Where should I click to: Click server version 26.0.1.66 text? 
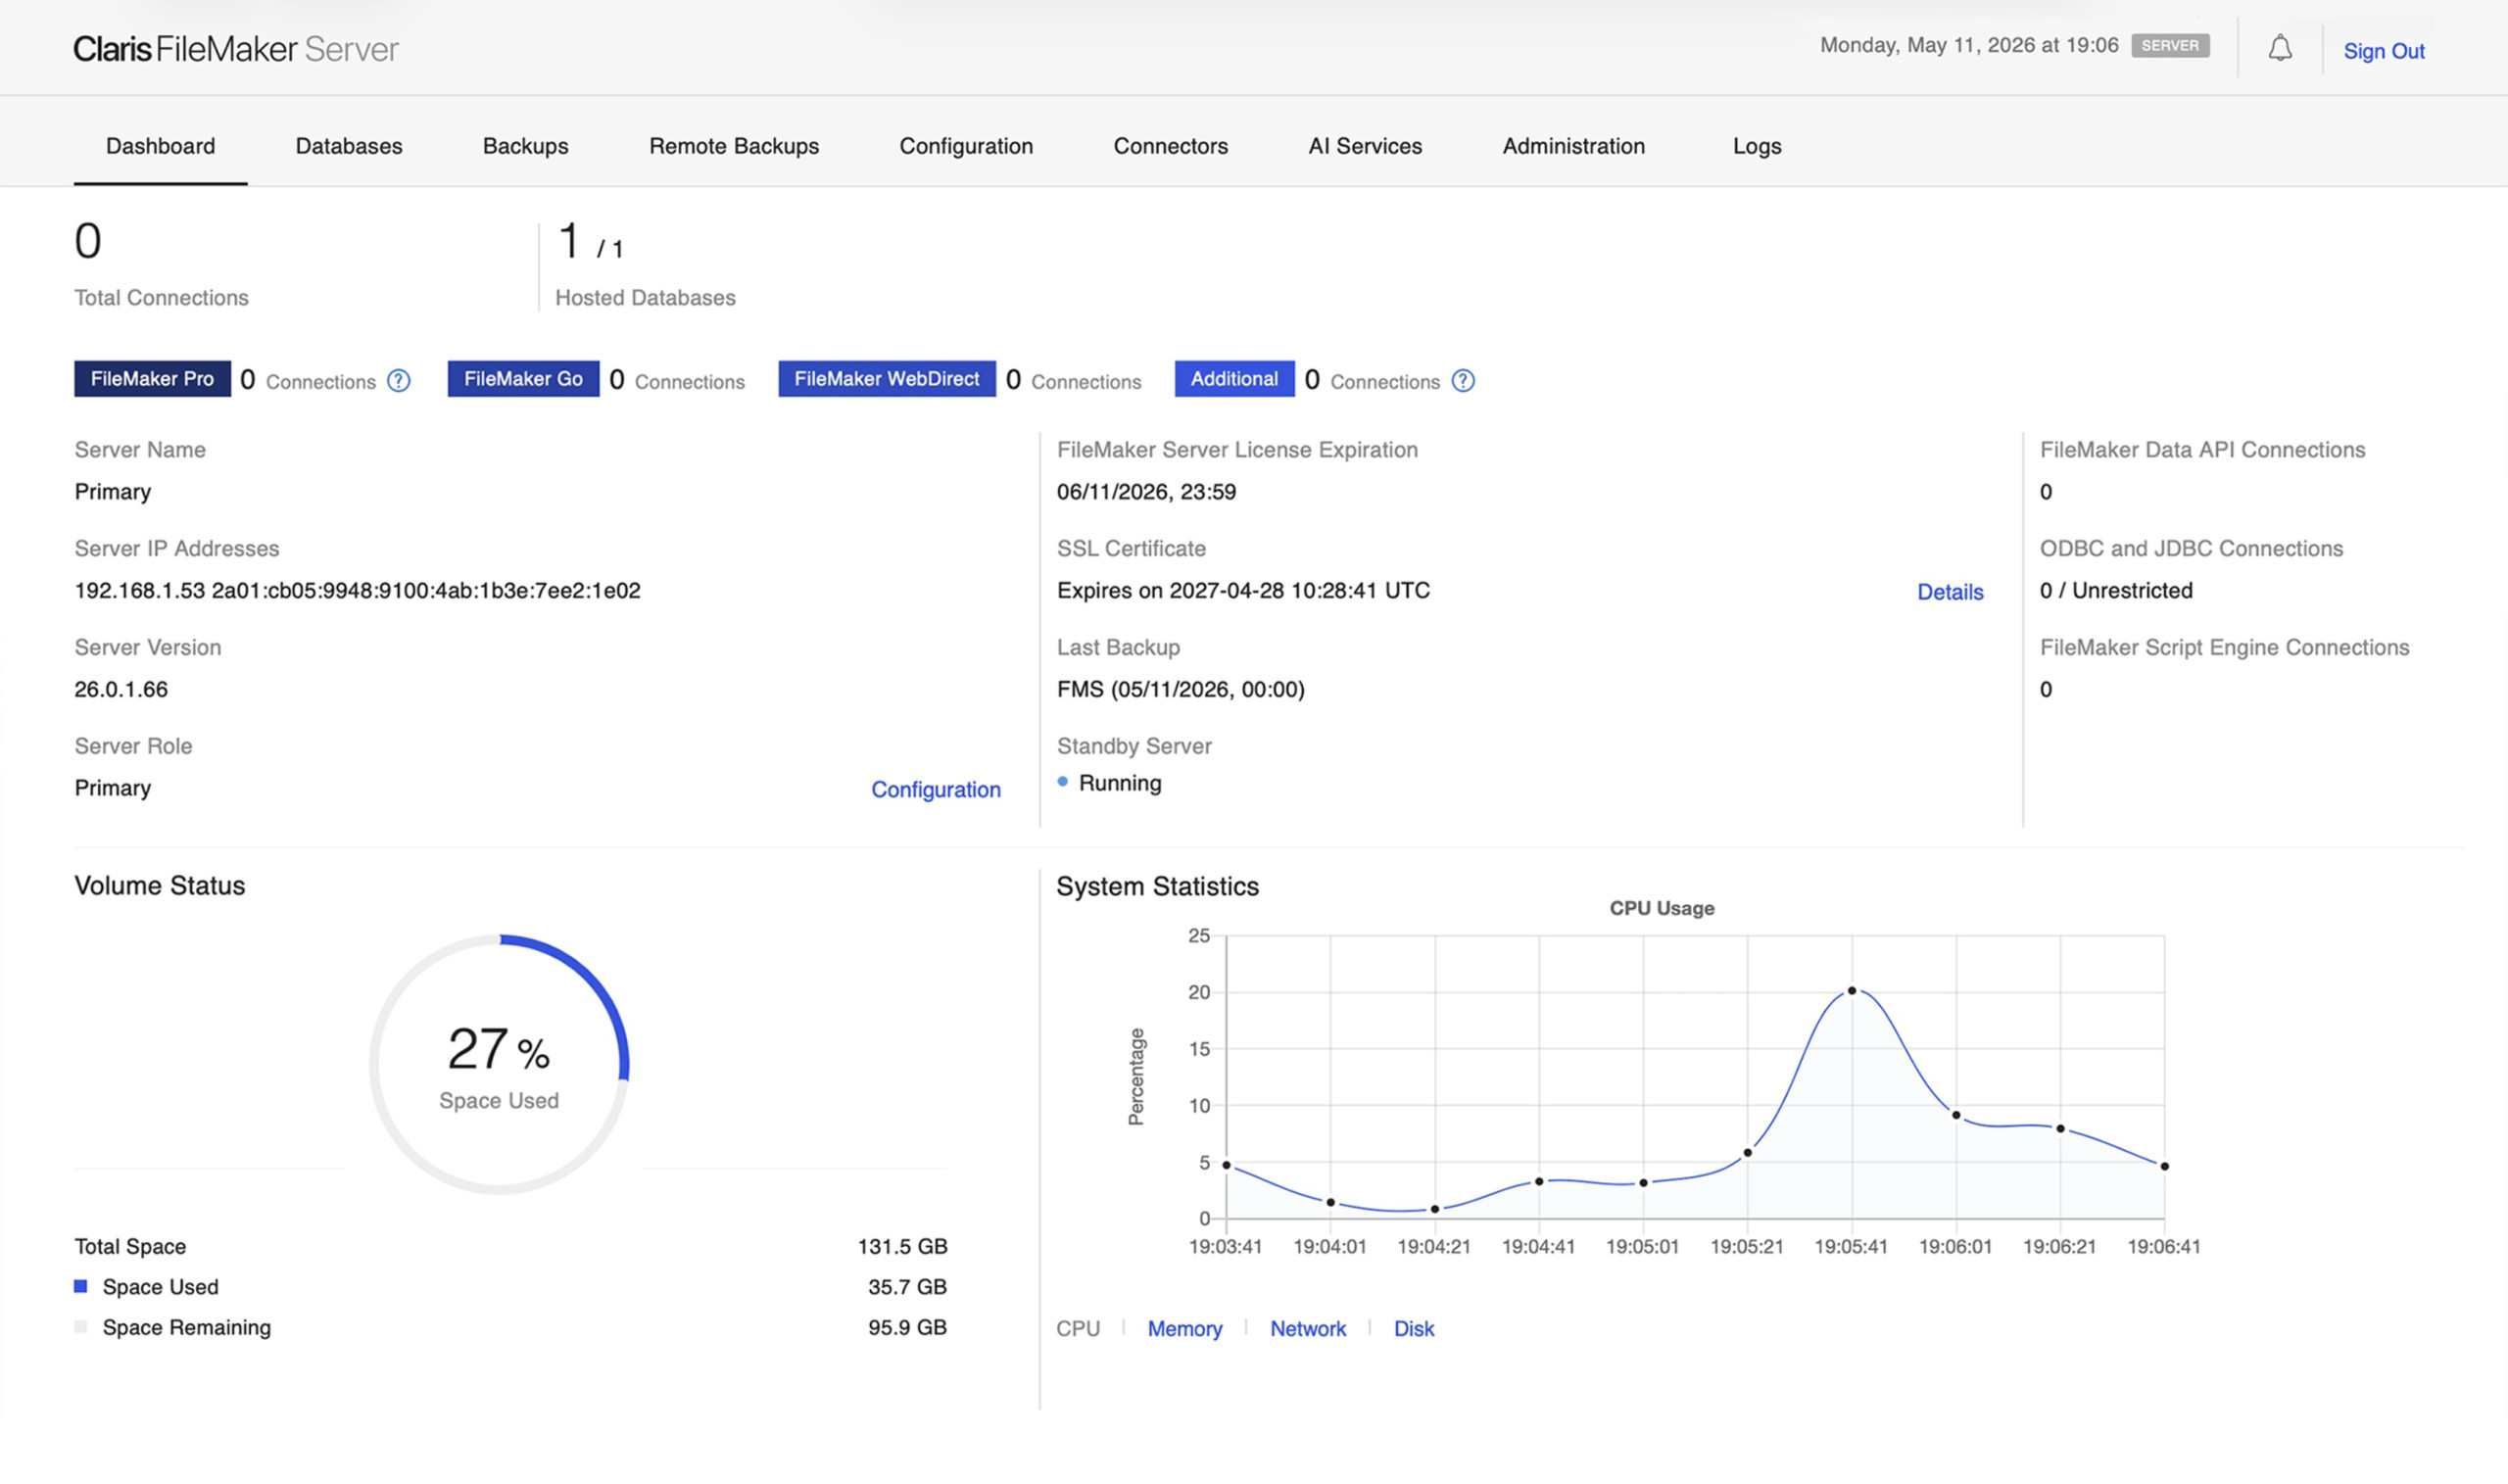coord(121,689)
